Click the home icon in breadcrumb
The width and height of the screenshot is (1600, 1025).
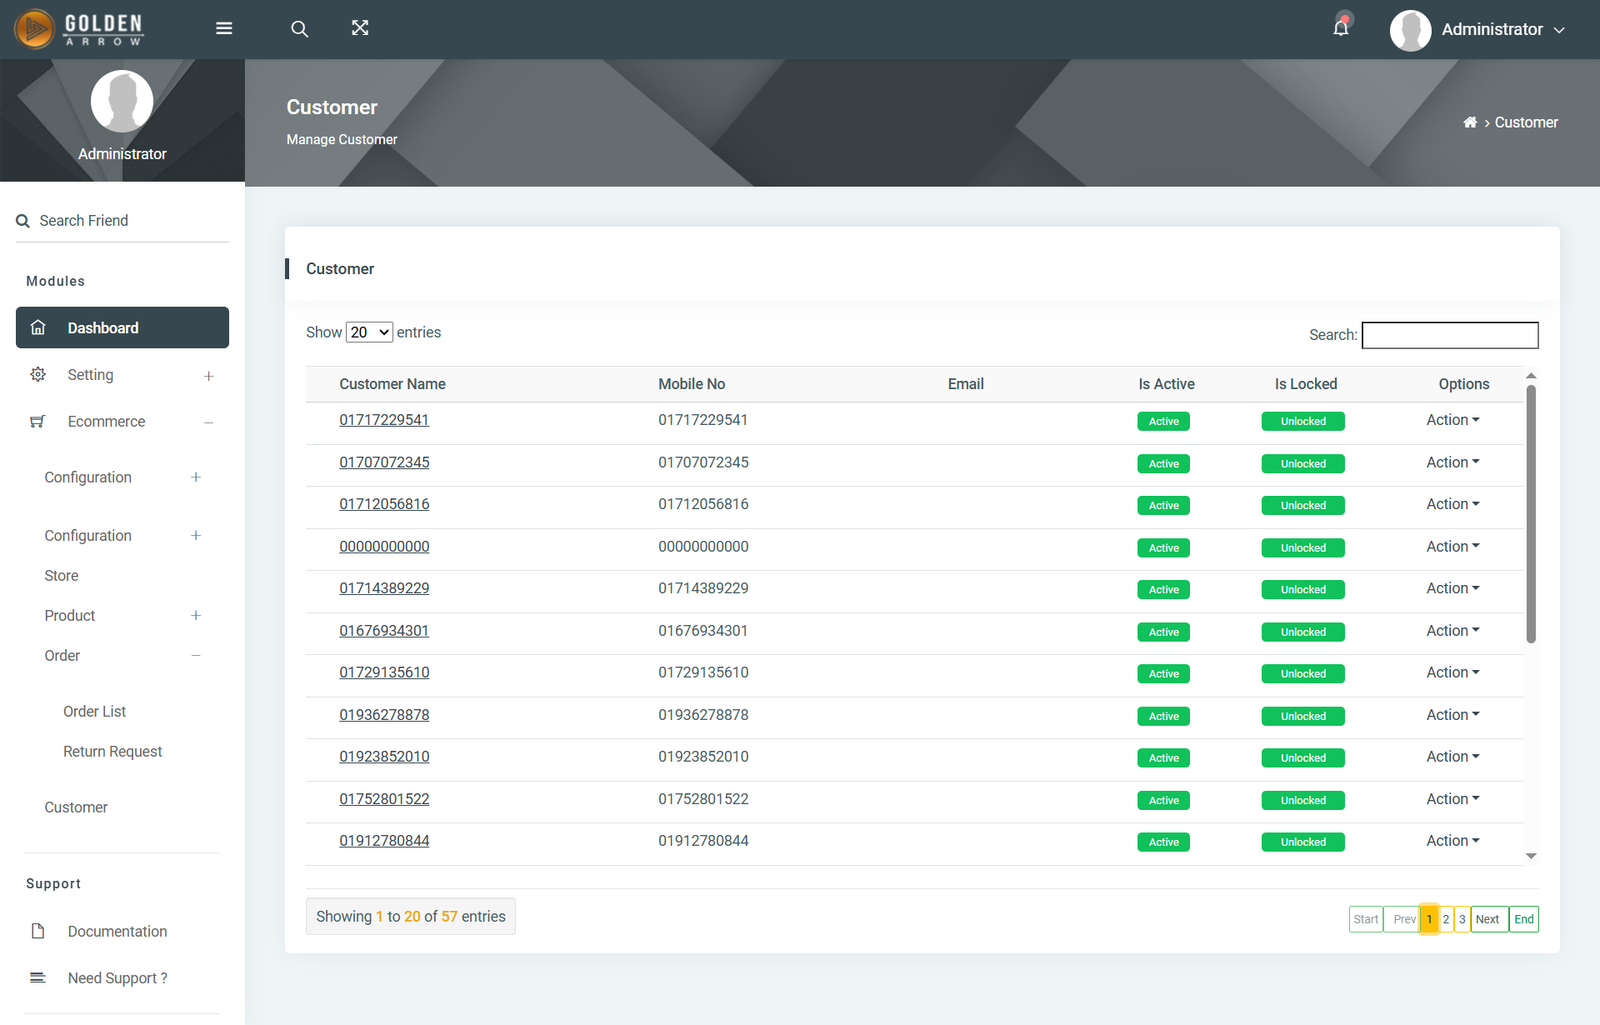click(1469, 123)
